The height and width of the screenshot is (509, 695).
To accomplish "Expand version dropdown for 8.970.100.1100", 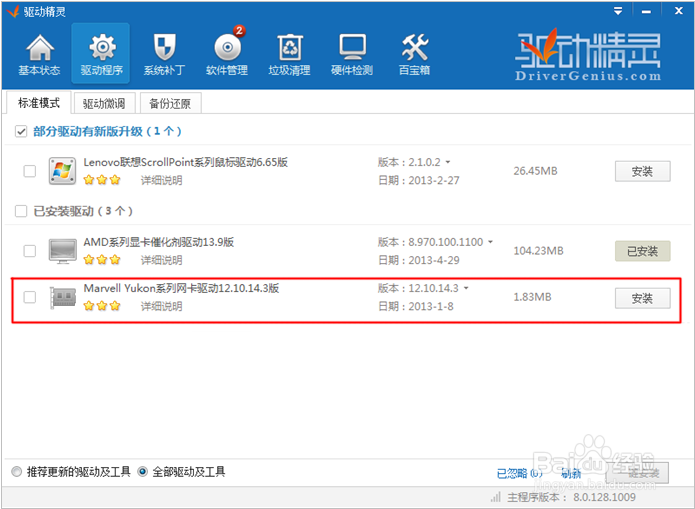I will tap(490, 242).
